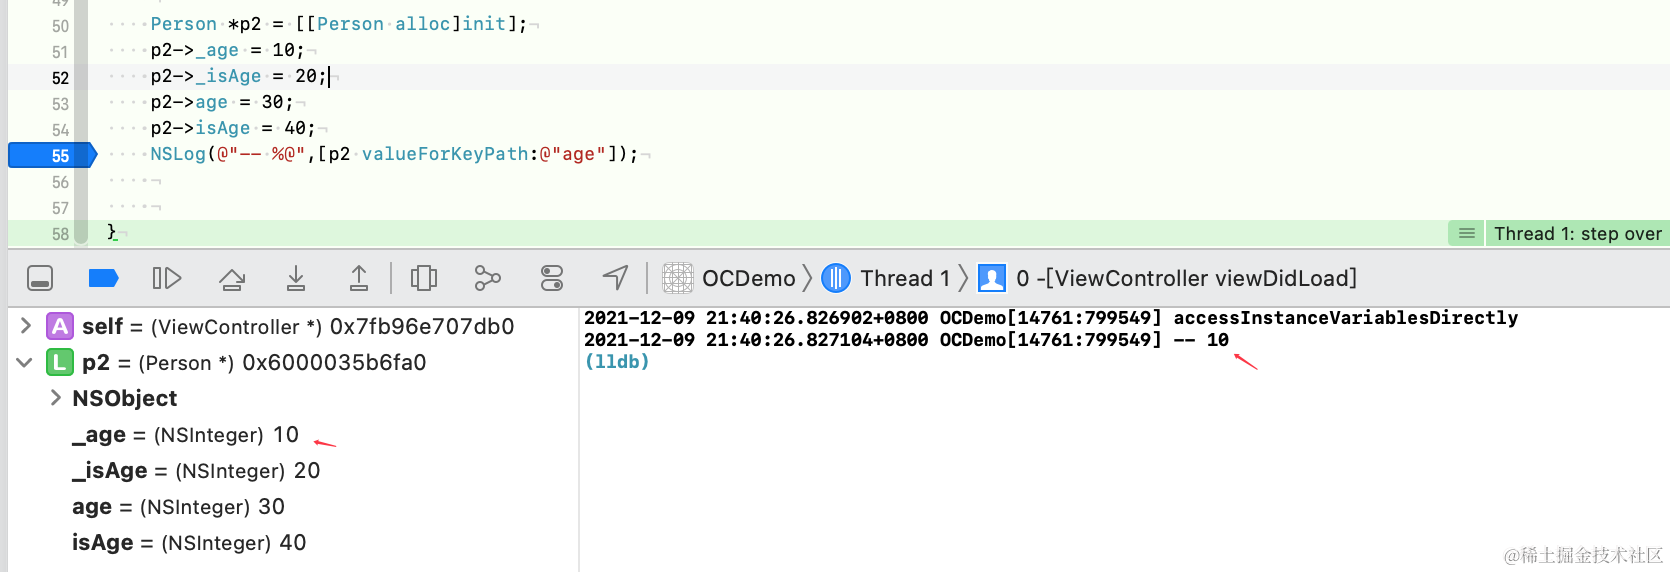The height and width of the screenshot is (572, 1670).
Task: Click the Step Out button
Action: click(359, 278)
